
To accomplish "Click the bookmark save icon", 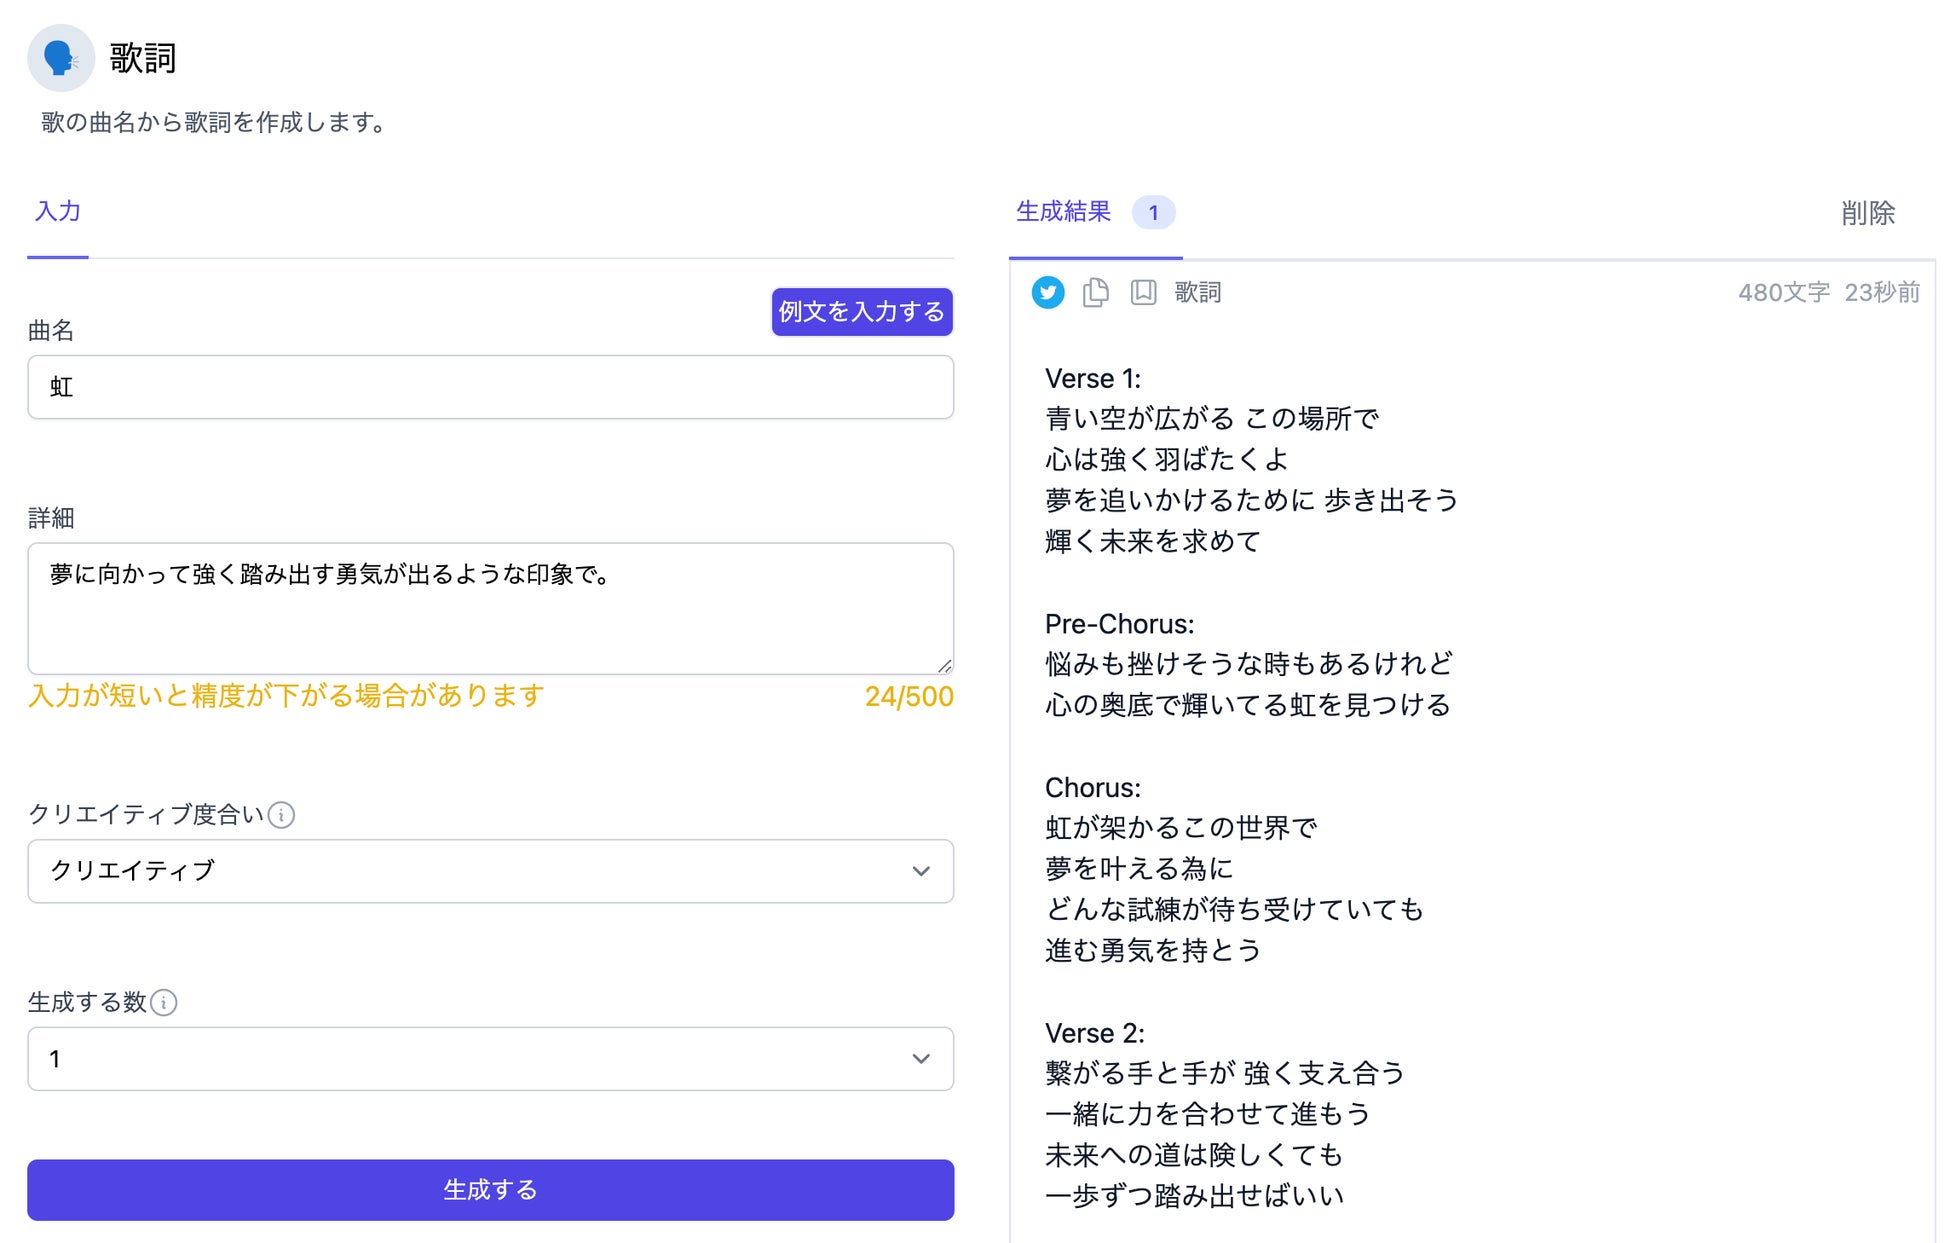I will click(x=1143, y=292).
